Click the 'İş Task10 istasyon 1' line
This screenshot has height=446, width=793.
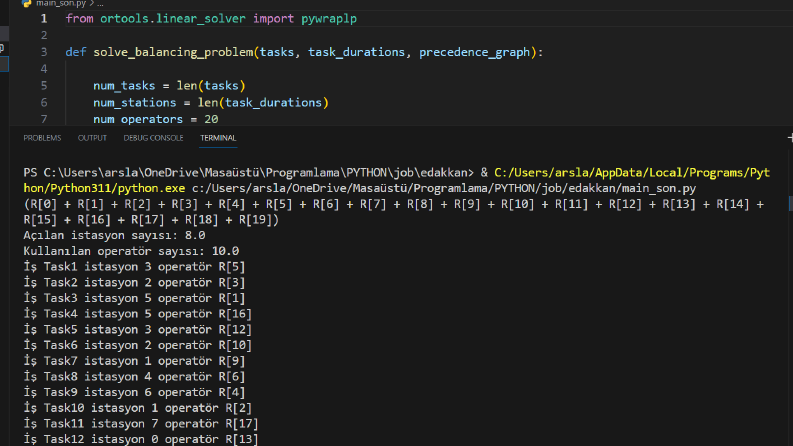(138, 408)
